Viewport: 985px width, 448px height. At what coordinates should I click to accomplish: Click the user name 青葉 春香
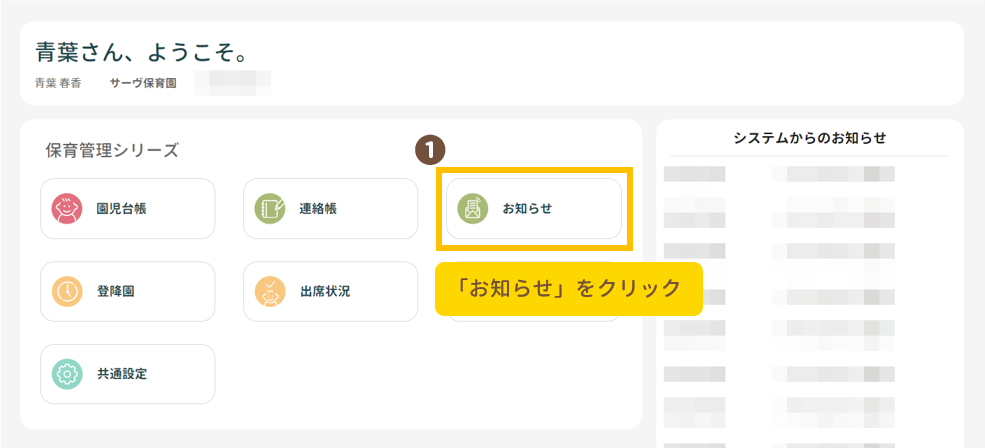58,83
